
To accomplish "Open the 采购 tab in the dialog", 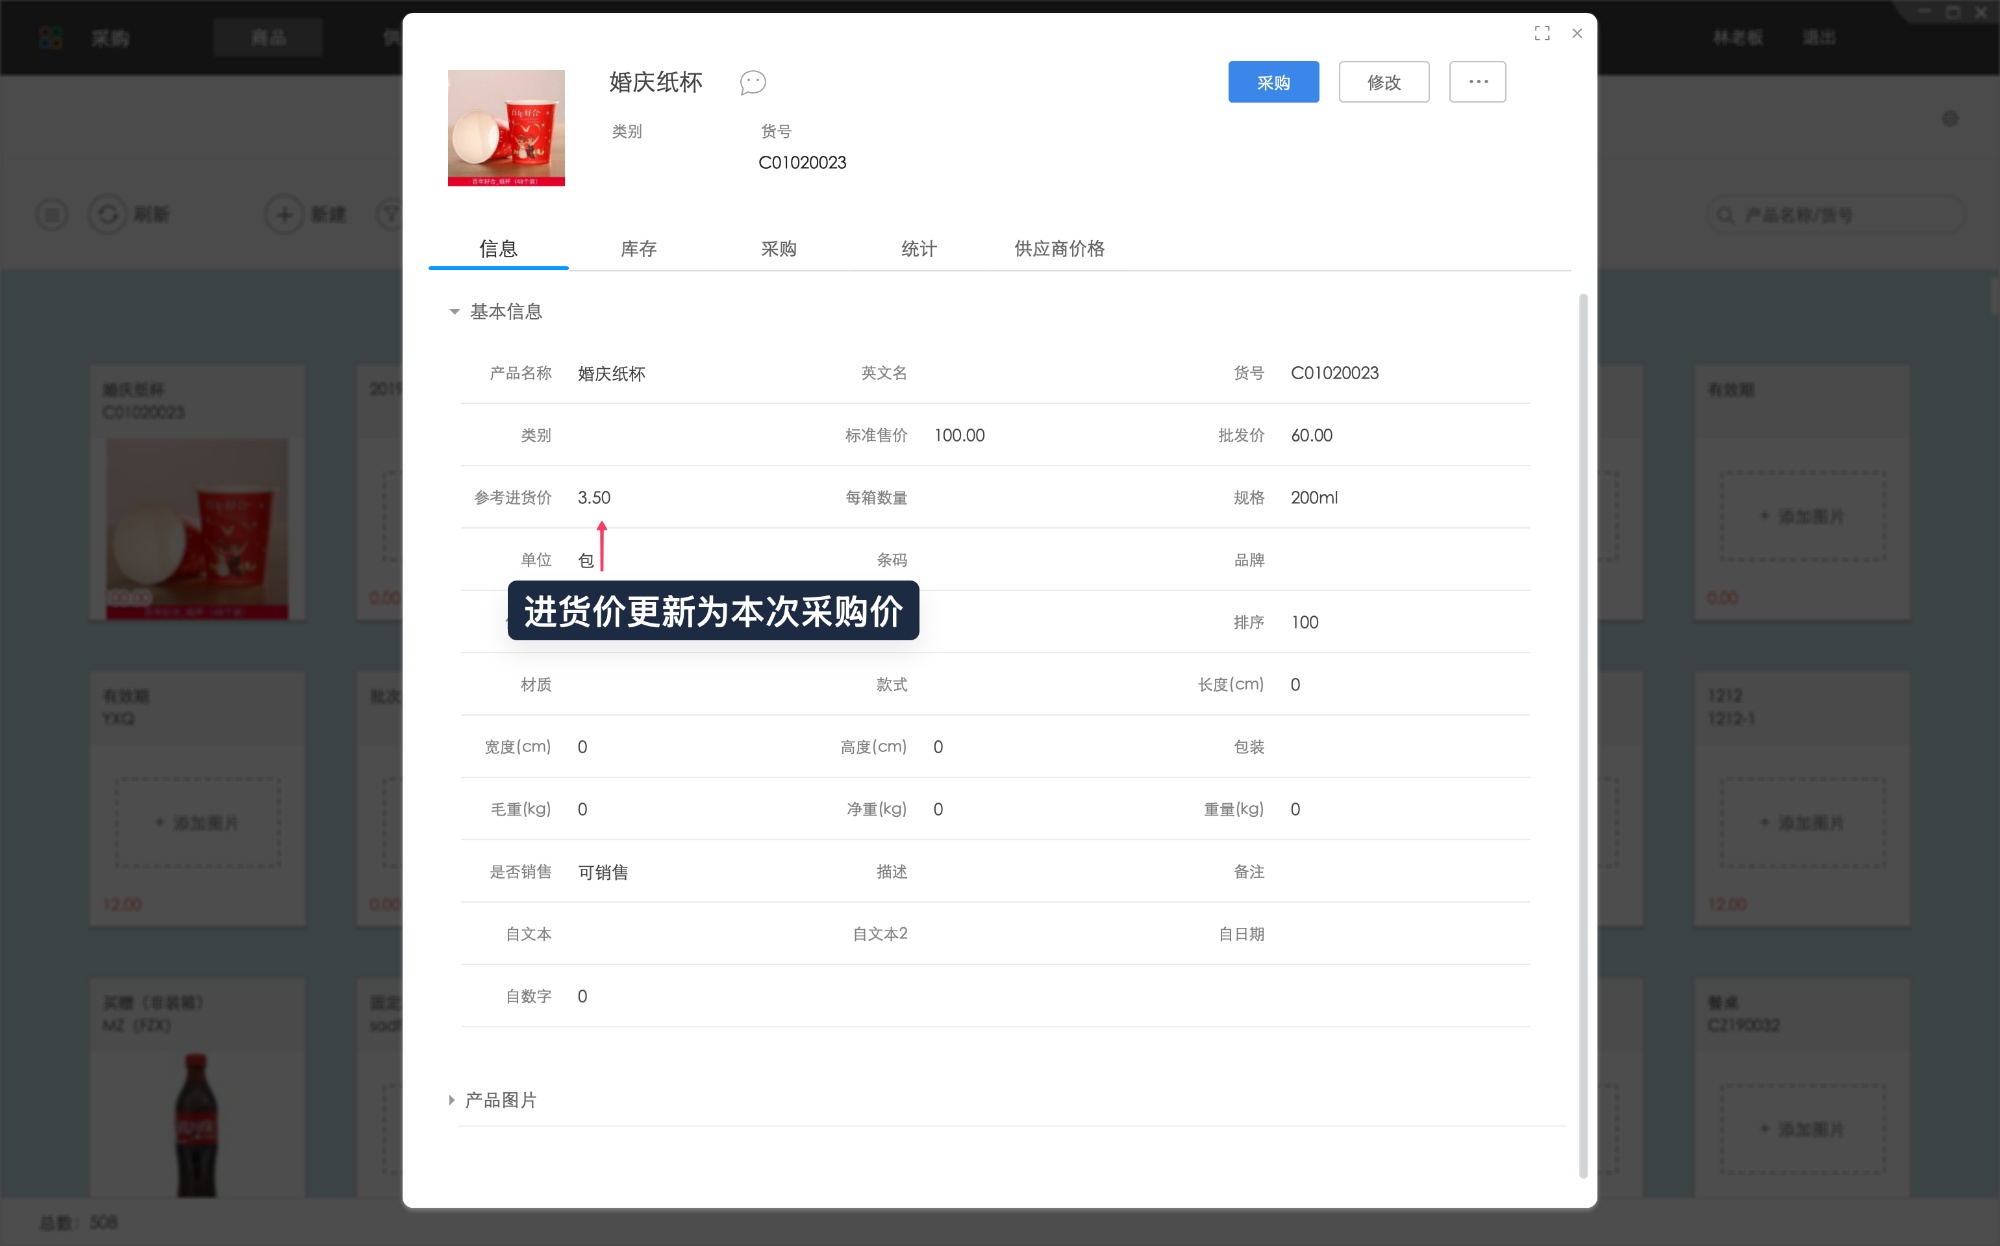I will tap(778, 248).
